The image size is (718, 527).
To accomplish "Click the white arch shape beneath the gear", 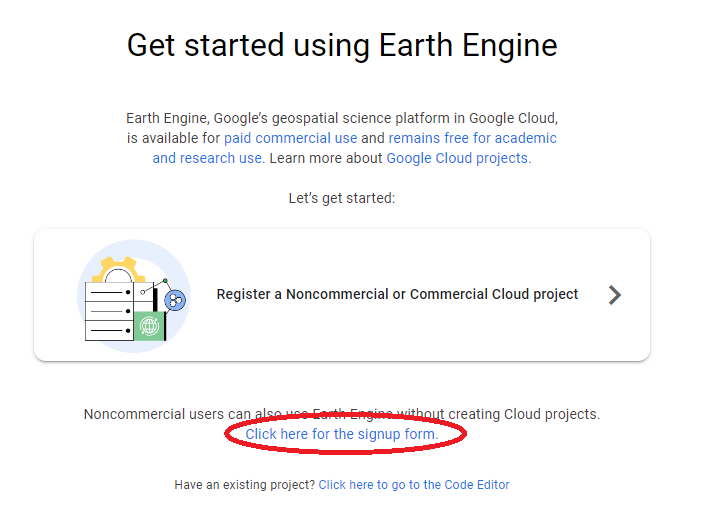I will 118,276.
